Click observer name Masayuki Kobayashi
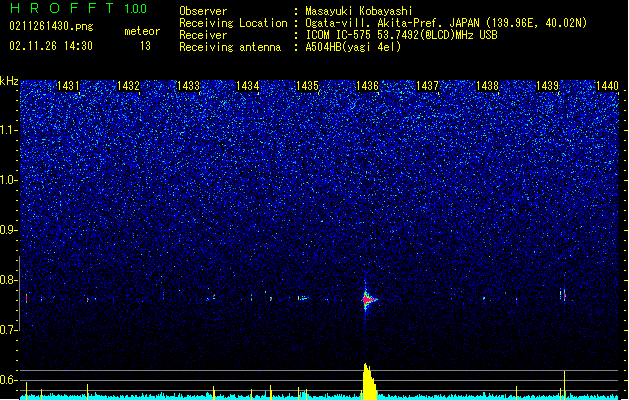Image resolution: width=629 pixels, height=400 pixels. coord(359,11)
